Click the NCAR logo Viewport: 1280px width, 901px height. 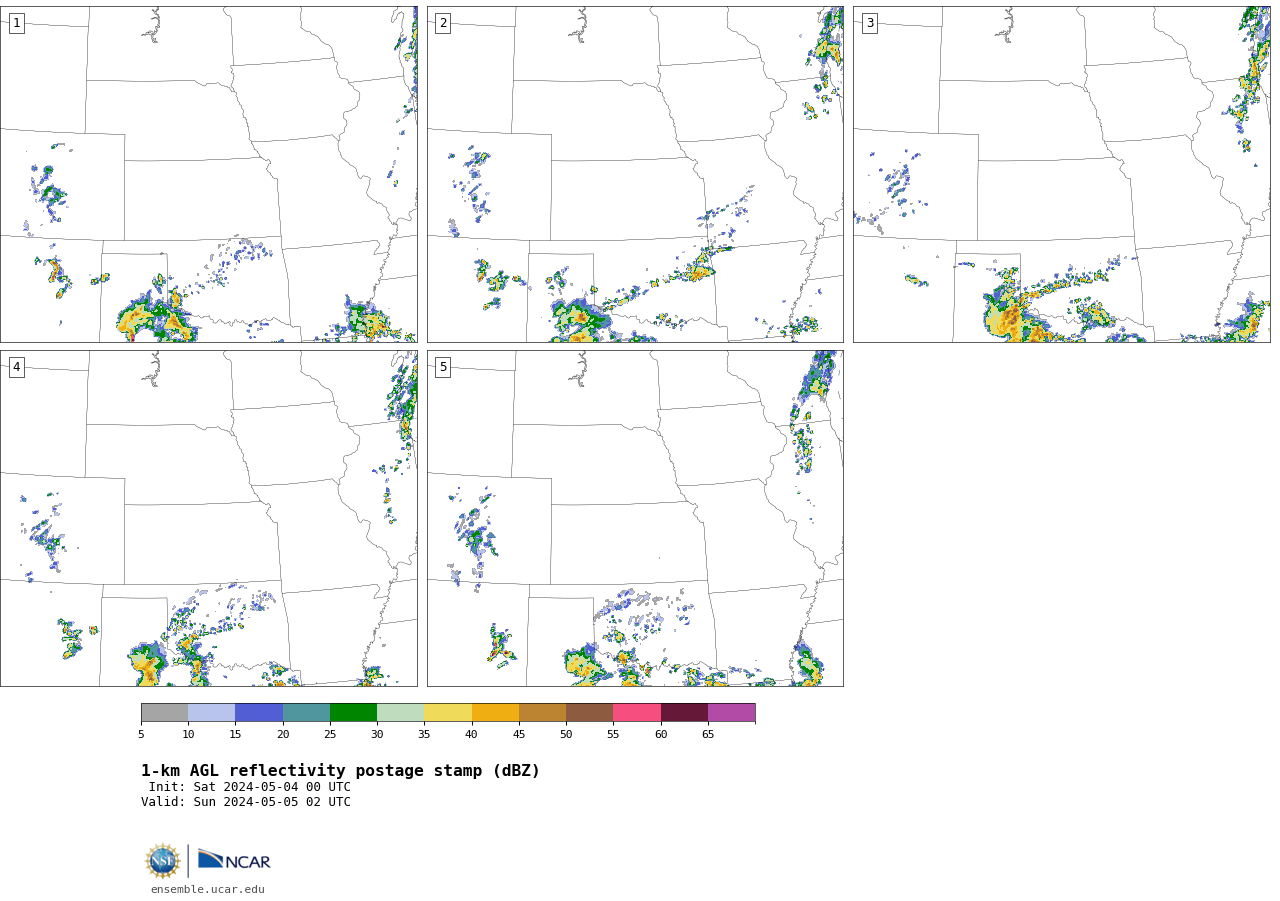234,860
